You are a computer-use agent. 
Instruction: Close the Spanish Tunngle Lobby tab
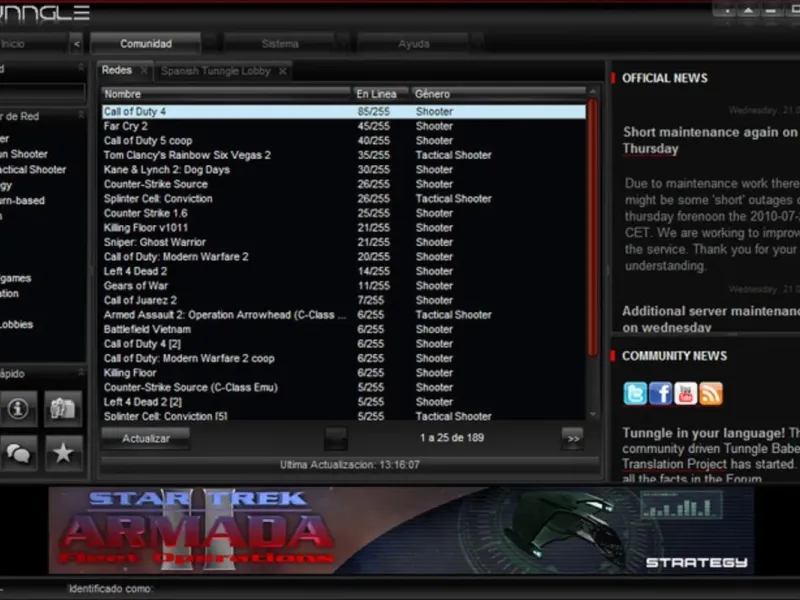click(x=283, y=71)
